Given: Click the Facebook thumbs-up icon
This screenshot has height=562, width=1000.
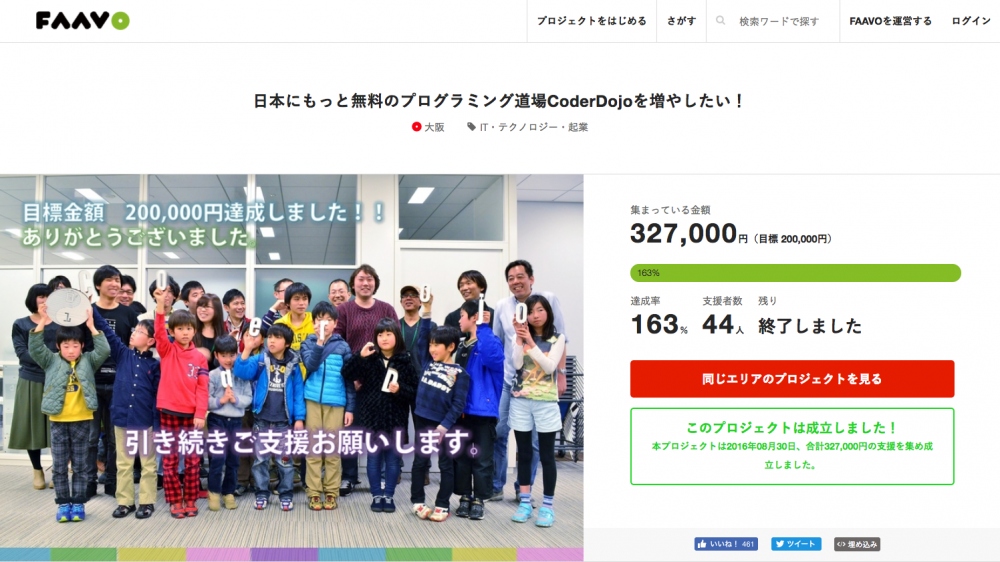Looking at the screenshot, I should (702, 544).
